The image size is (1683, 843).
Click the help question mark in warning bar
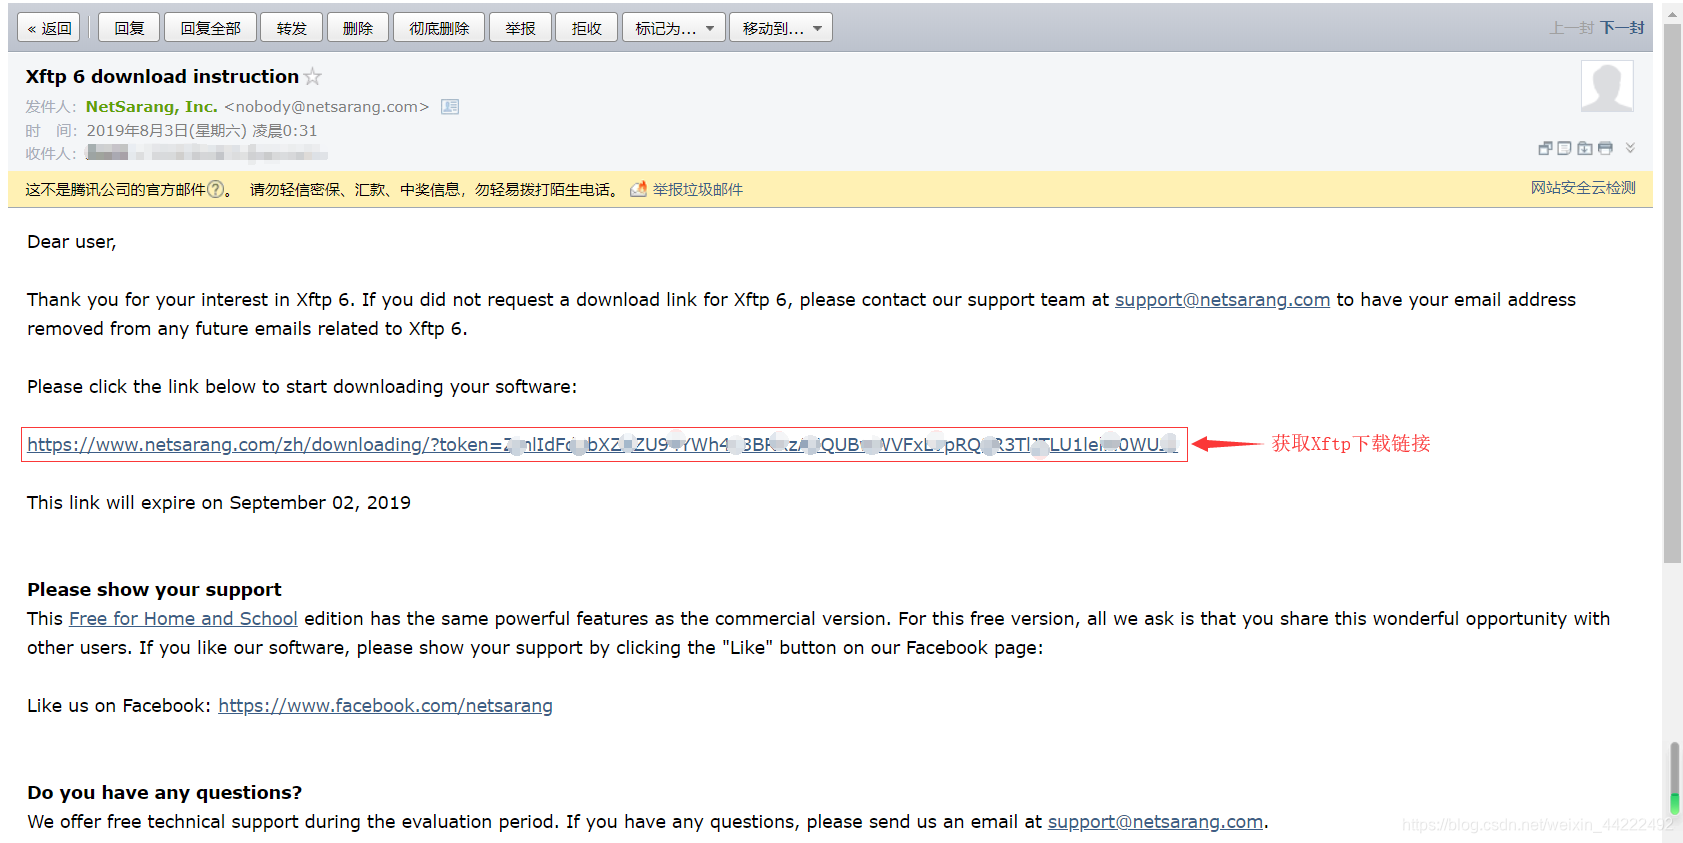point(215,189)
